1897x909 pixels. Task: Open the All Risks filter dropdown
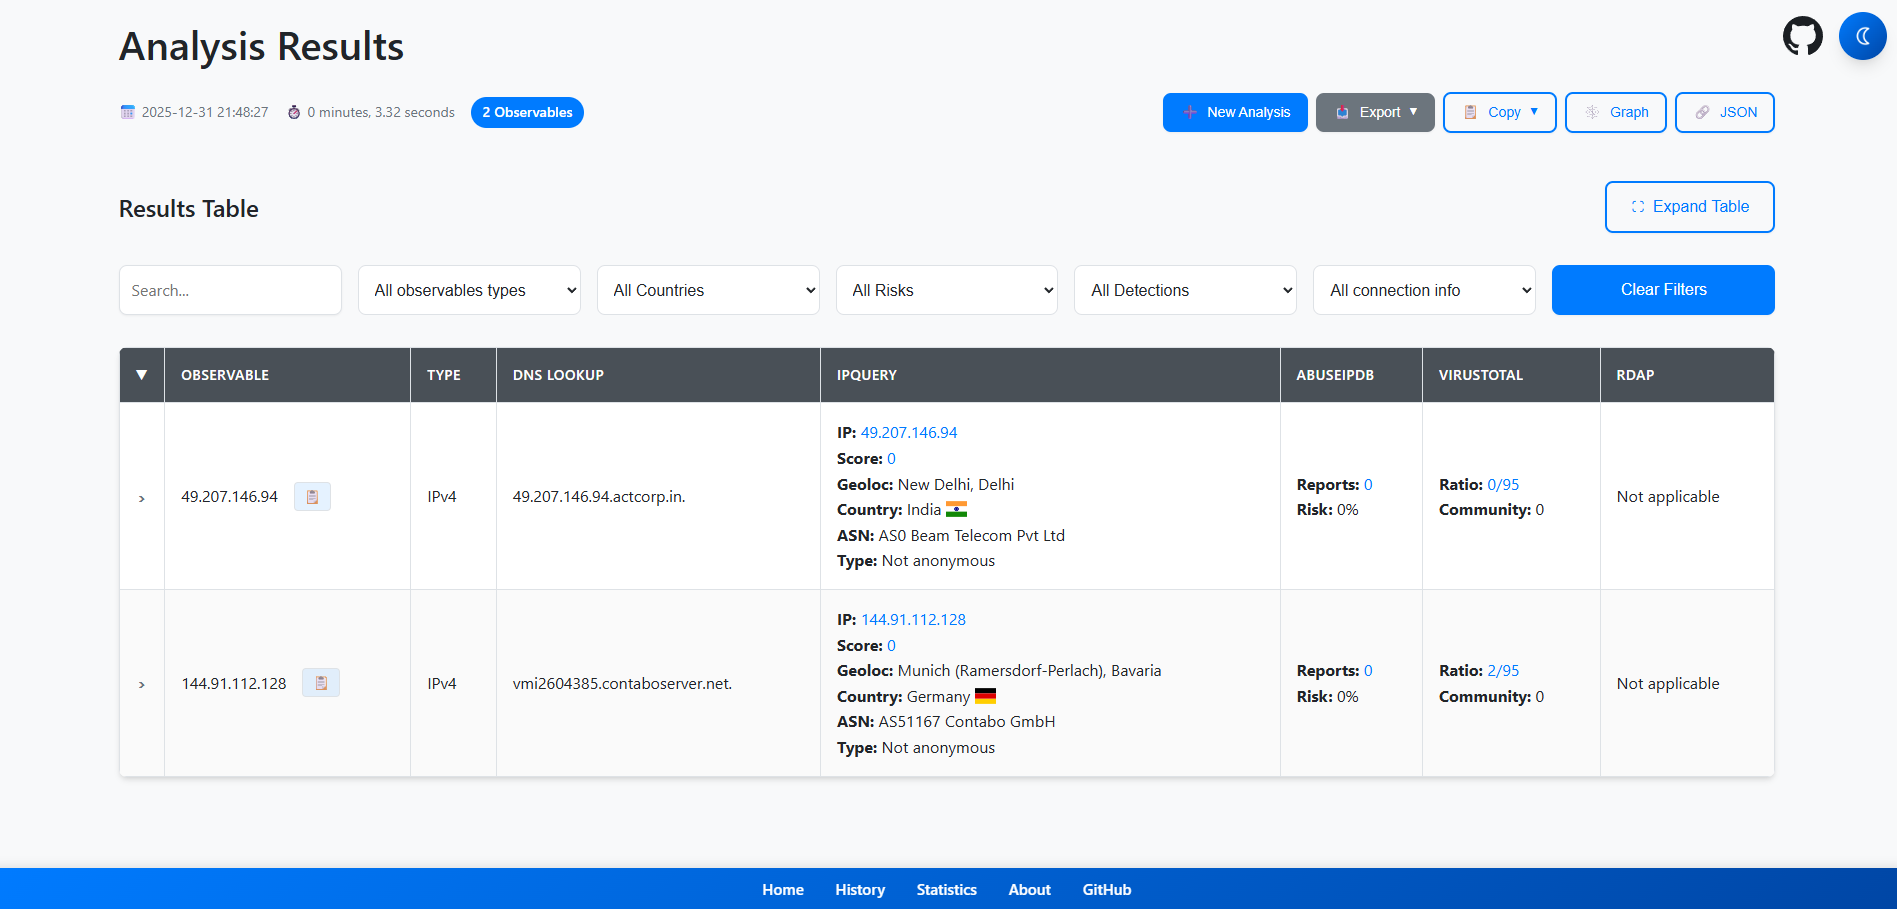point(946,290)
